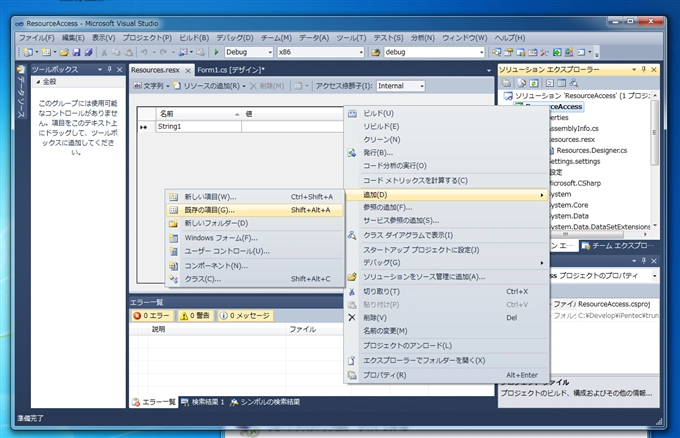Toggle the 0 警告 filter button
Viewport: 680px width, 438px height.
coord(195,316)
